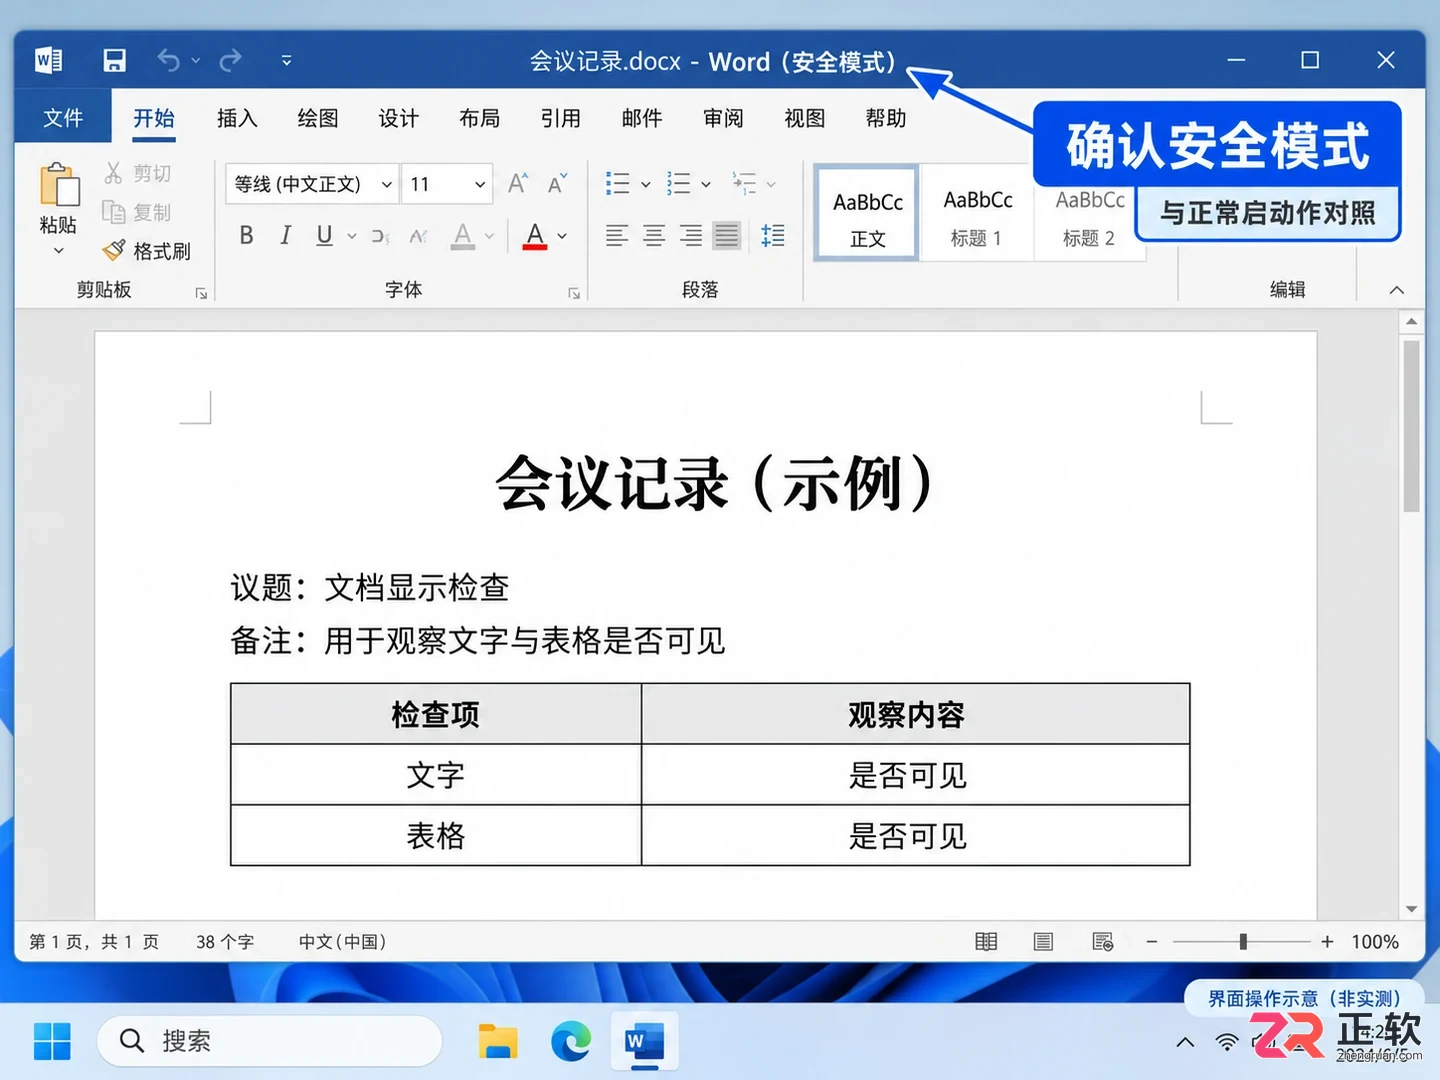Apply the grey text highlight color A
The height and width of the screenshot is (1080, 1440).
click(x=462, y=236)
